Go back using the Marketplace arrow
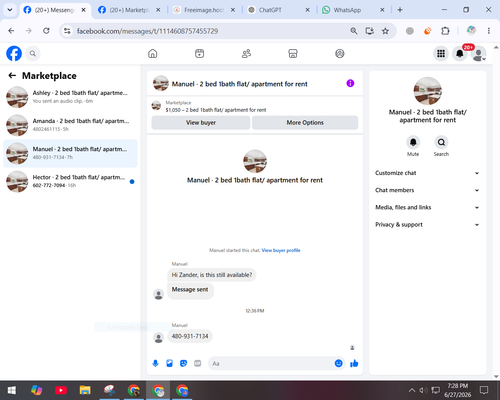Image resolution: width=500 pixels, height=400 pixels. click(x=12, y=76)
